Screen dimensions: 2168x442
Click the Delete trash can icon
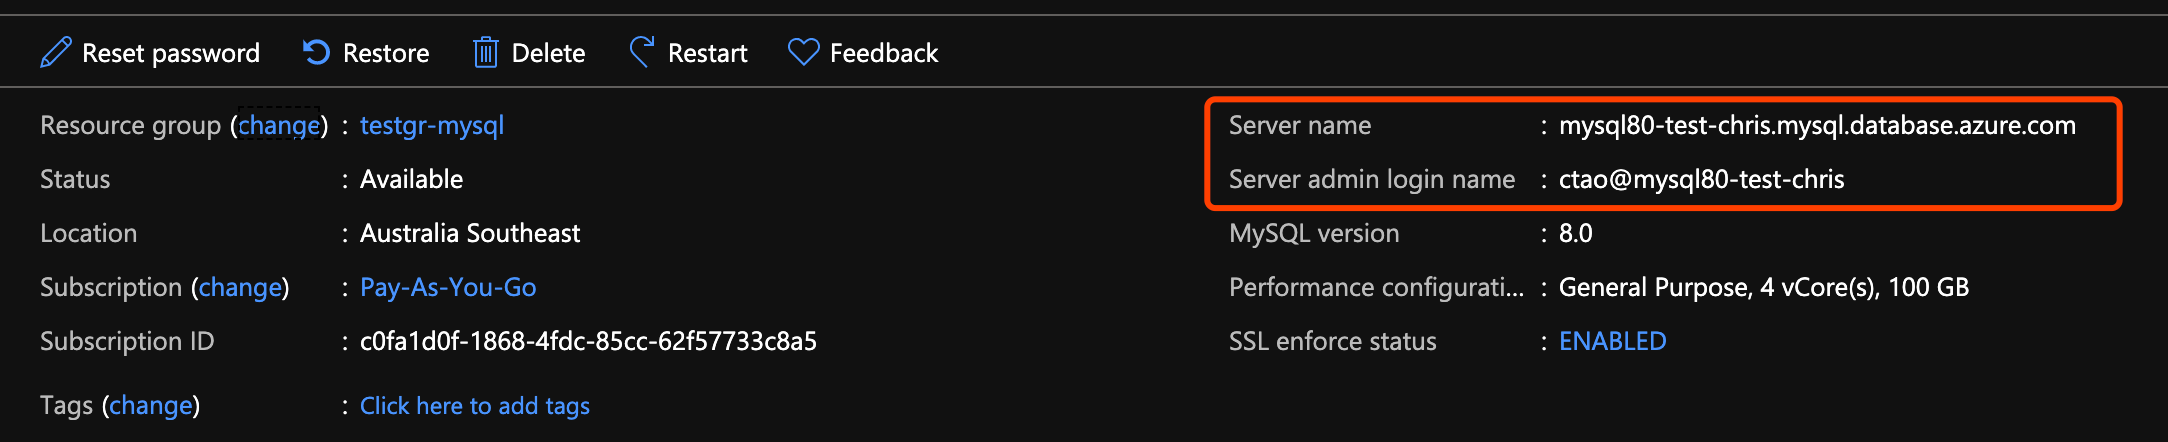click(486, 52)
